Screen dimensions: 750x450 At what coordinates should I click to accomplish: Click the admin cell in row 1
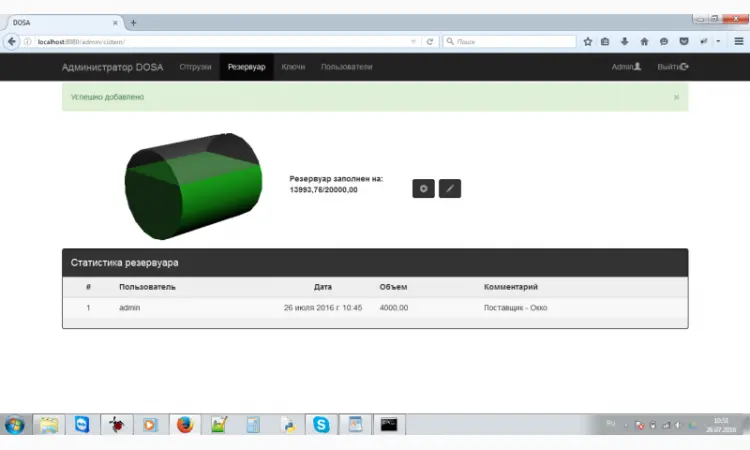[130, 307]
